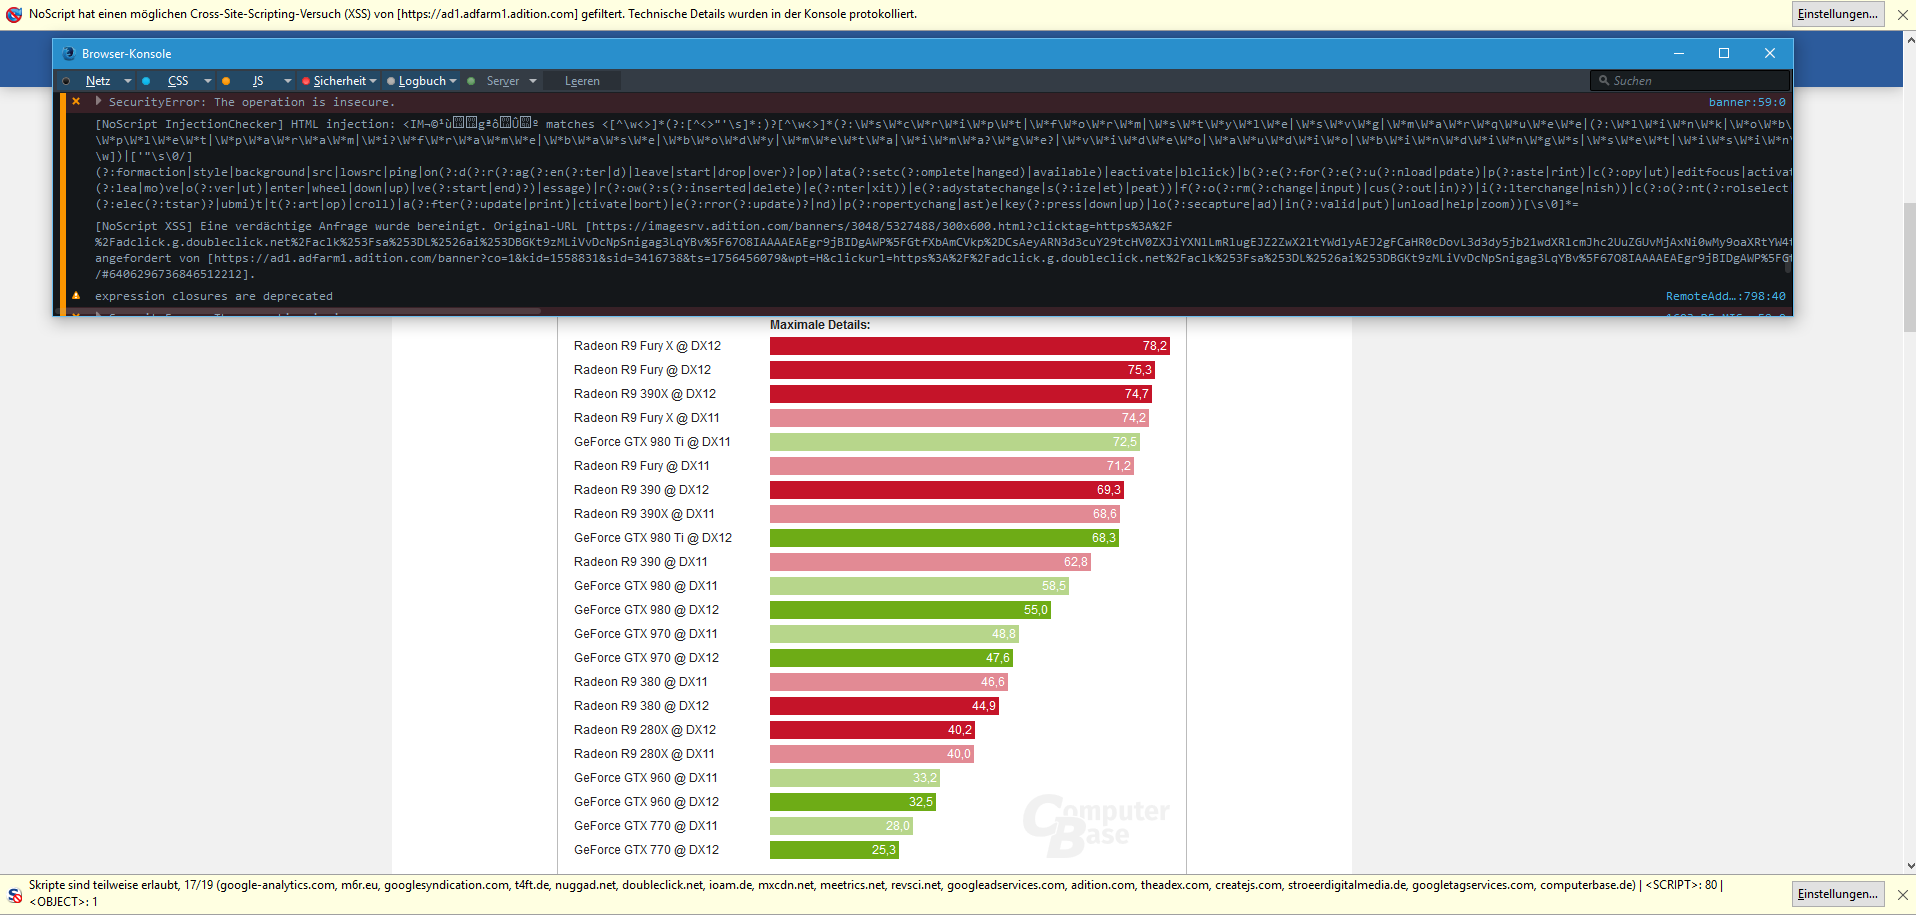Click the Radeon R9 380 @ DX11 label
The image size is (1916, 915).
[641, 682]
